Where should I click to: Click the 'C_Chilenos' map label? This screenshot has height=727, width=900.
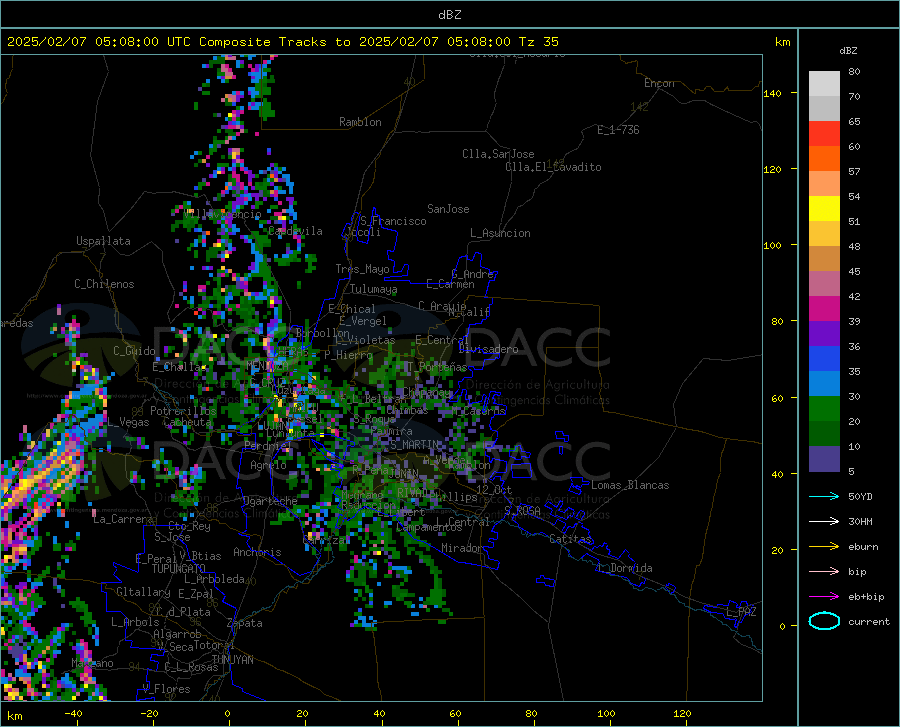[104, 284]
